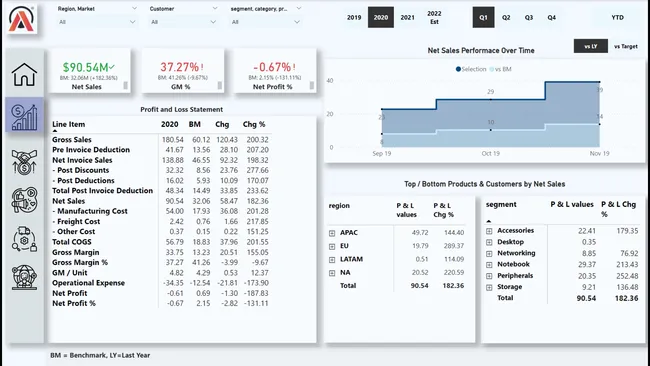Expand the Peripherals segment row

[489, 276]
